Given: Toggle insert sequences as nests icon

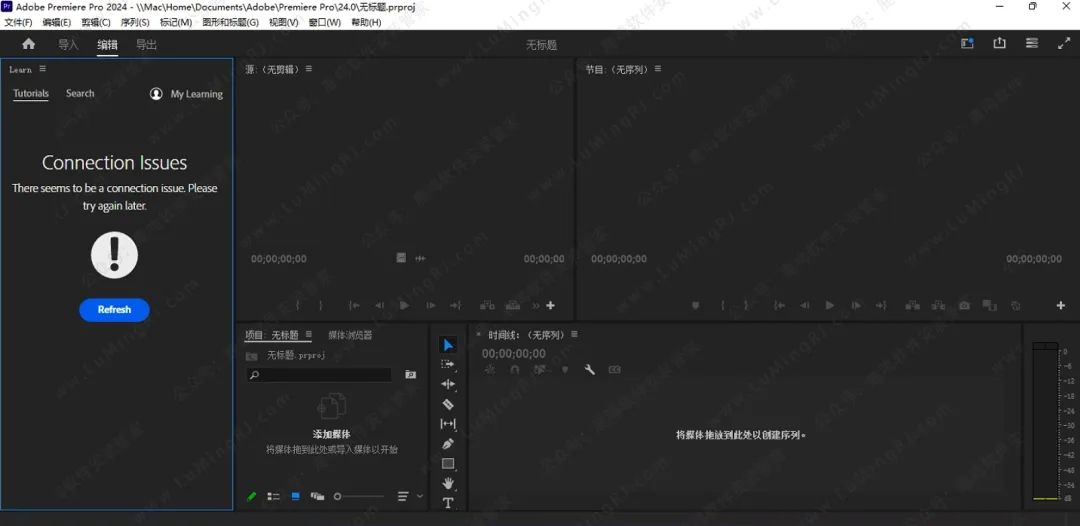Looking at the screenshot, I should coord(490,370).
